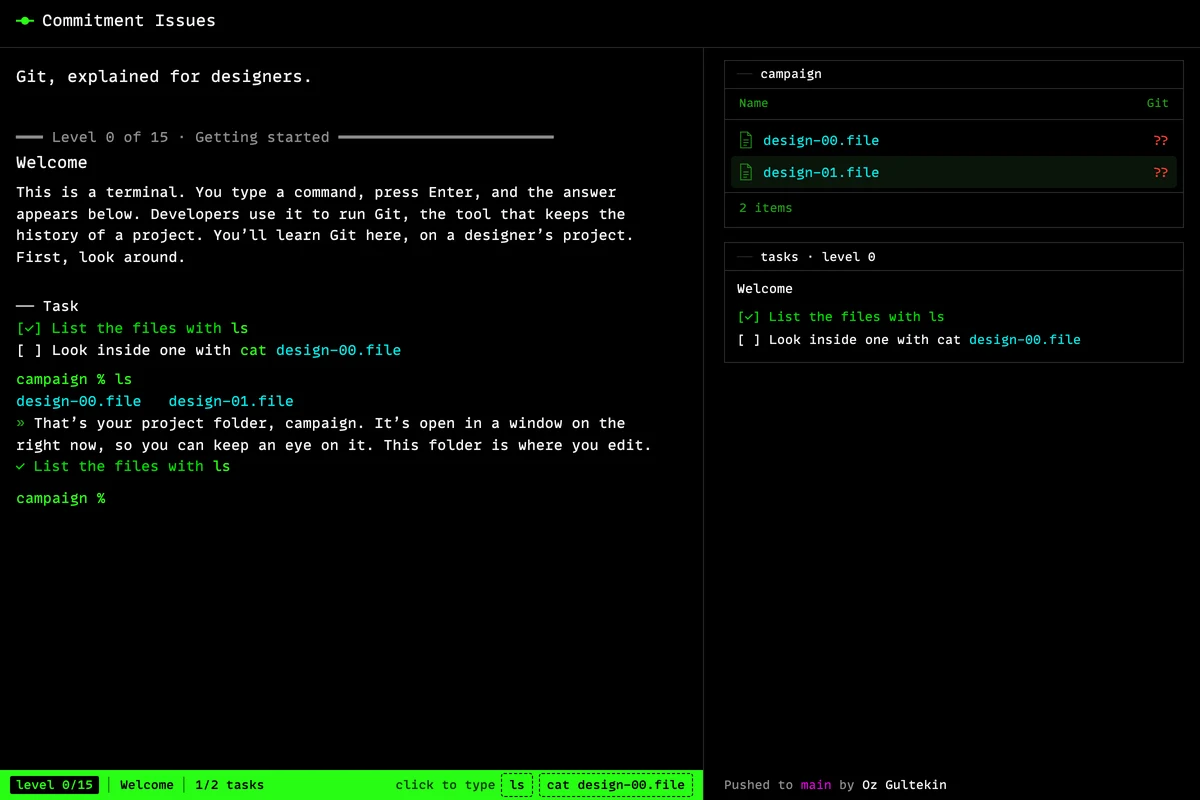
Task: Click the design-01.file name in ls output
Action: (x=231, y=401)
